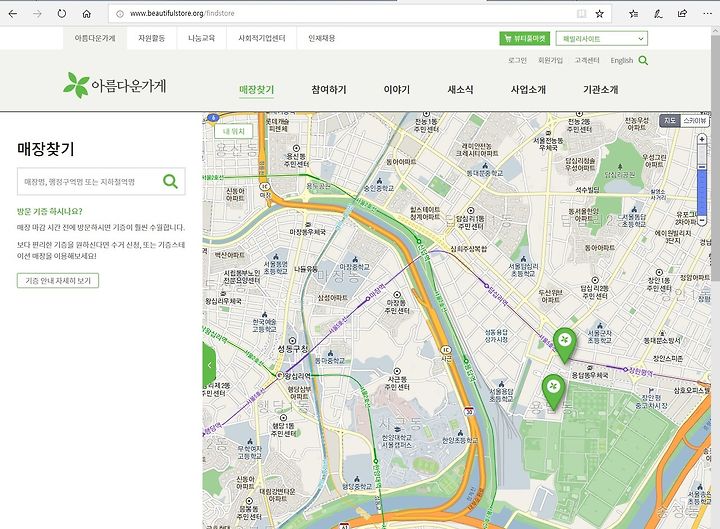
Task: Open the web notes pen tool
Action: click(658, 14)
